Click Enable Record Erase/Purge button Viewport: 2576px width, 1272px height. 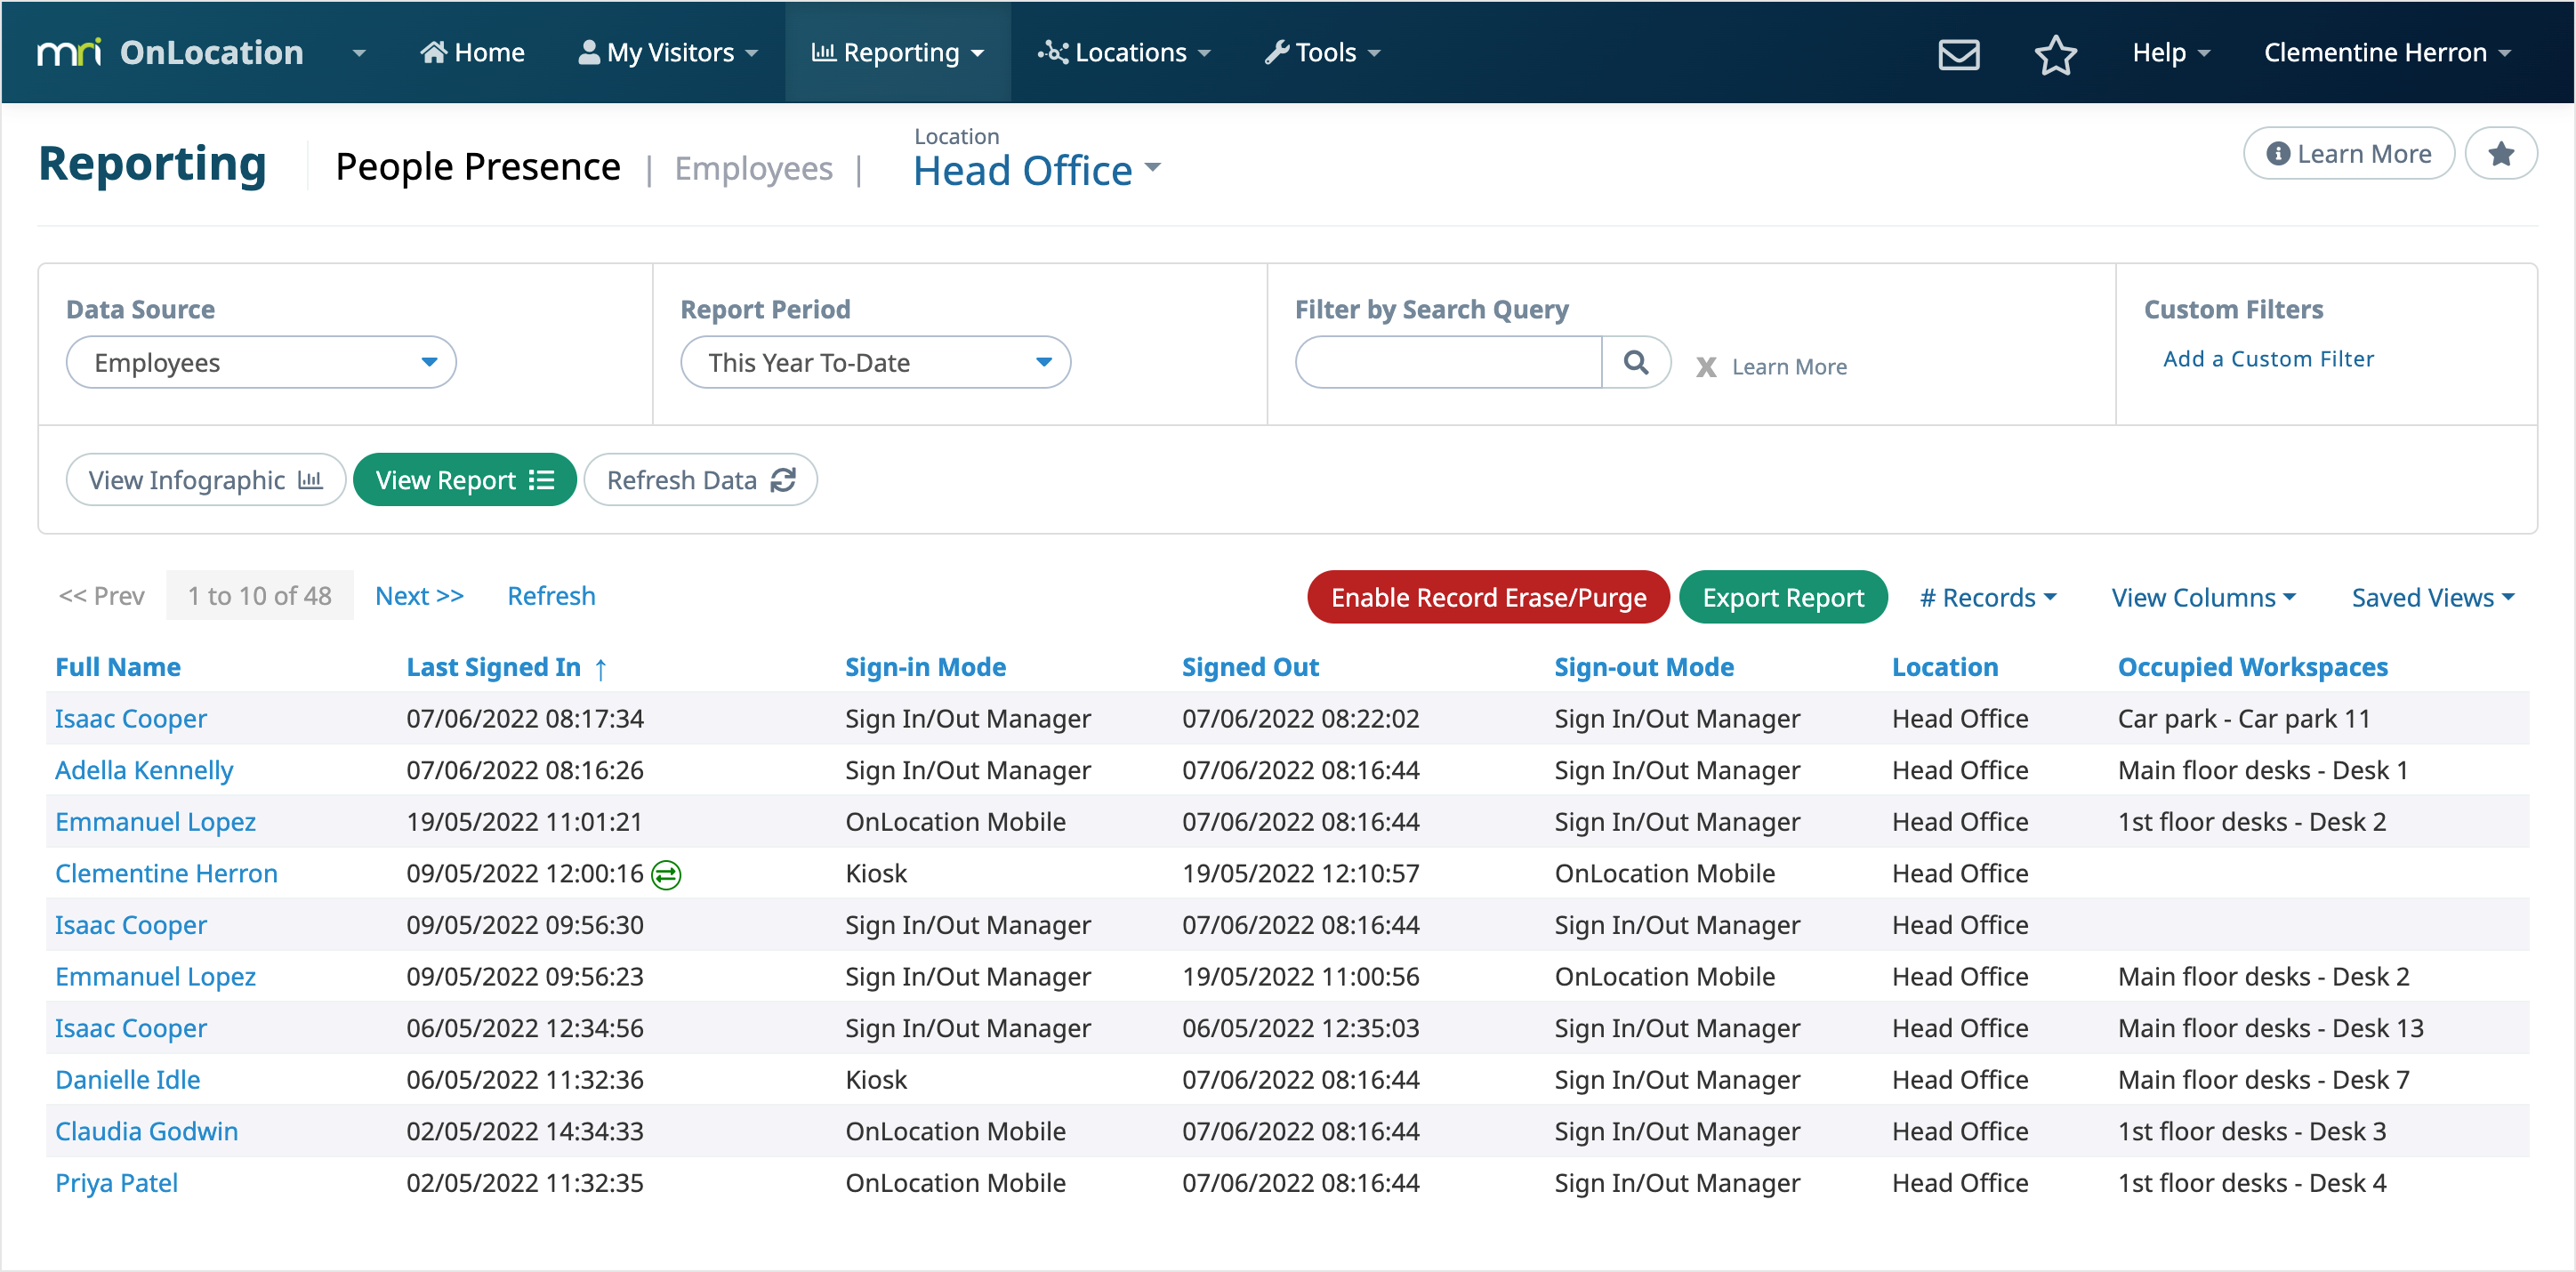(x=1487, y=597)
